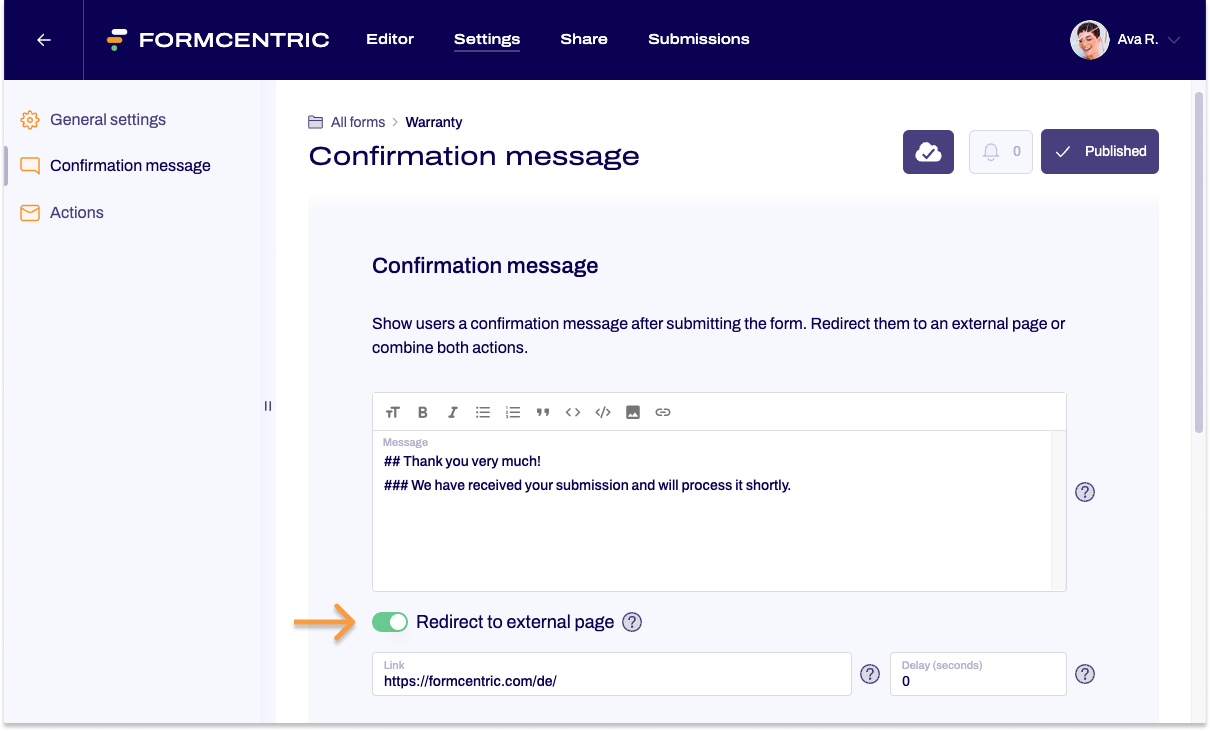Open the Editor section

click(389, 39)
